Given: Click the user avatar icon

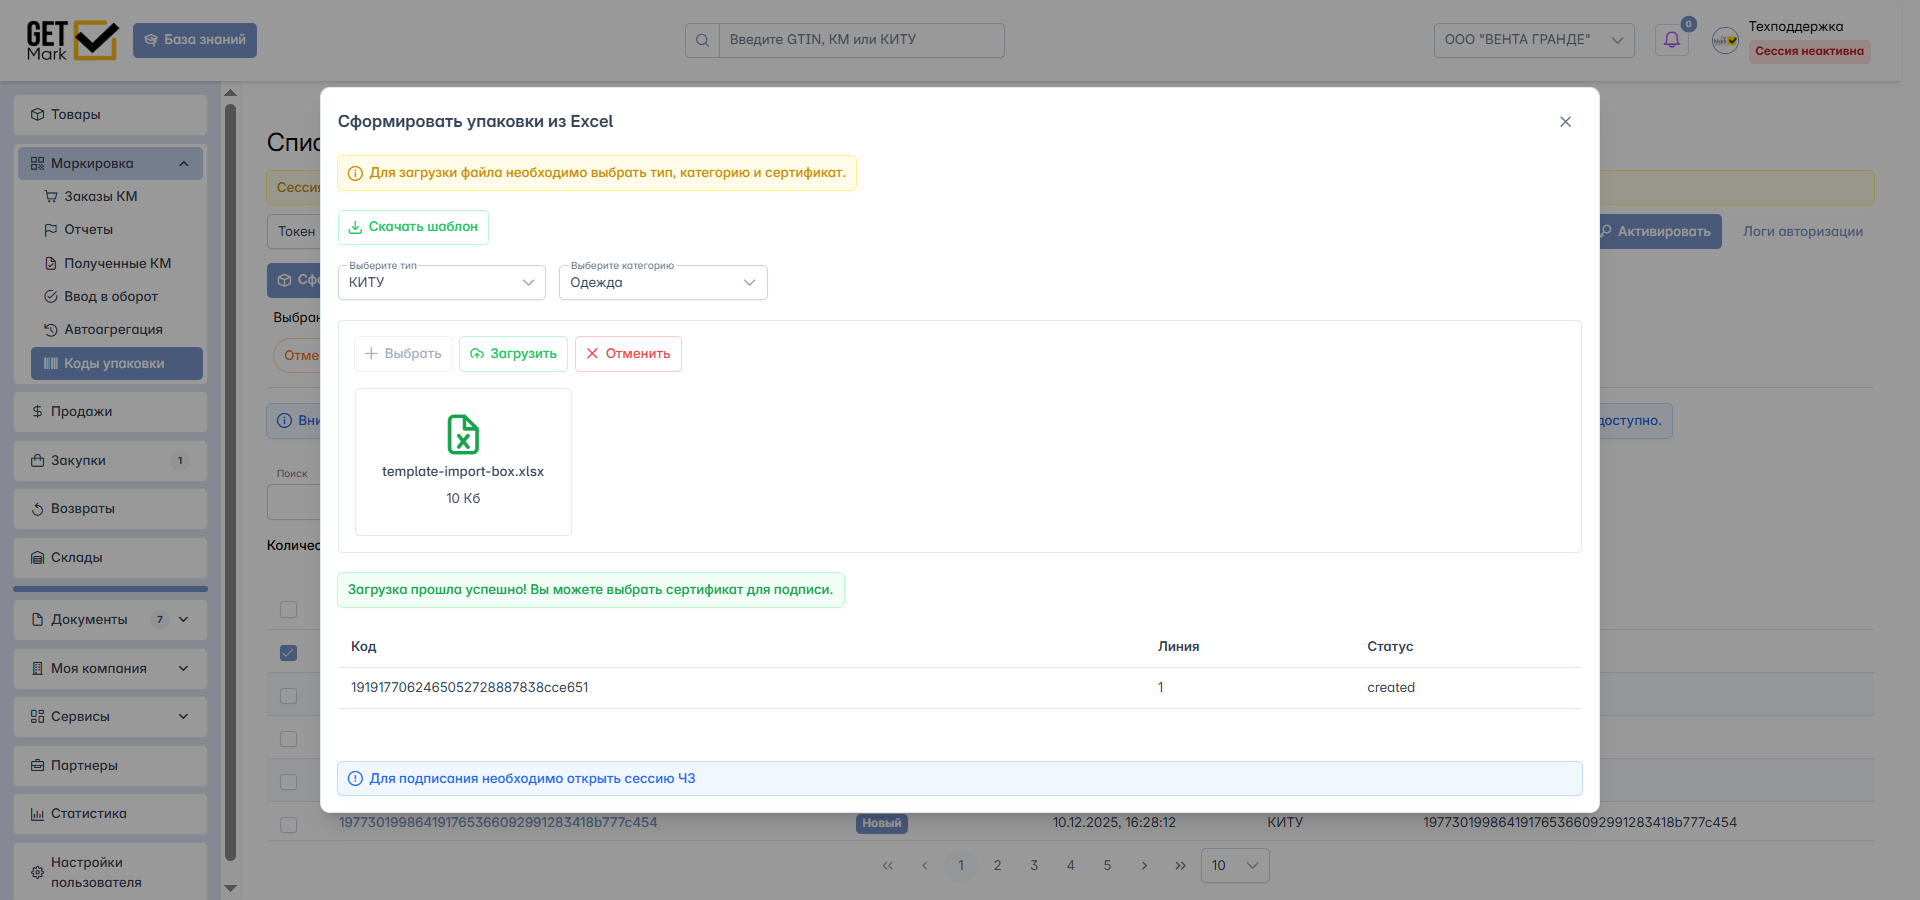Looking at the screenshot, I should pyautogui.click(x=1725, y=40).
